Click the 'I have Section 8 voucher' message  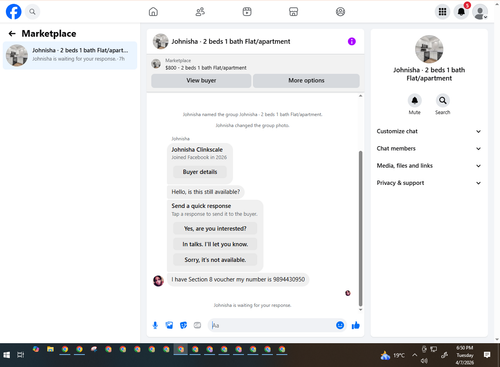[238, 280]
